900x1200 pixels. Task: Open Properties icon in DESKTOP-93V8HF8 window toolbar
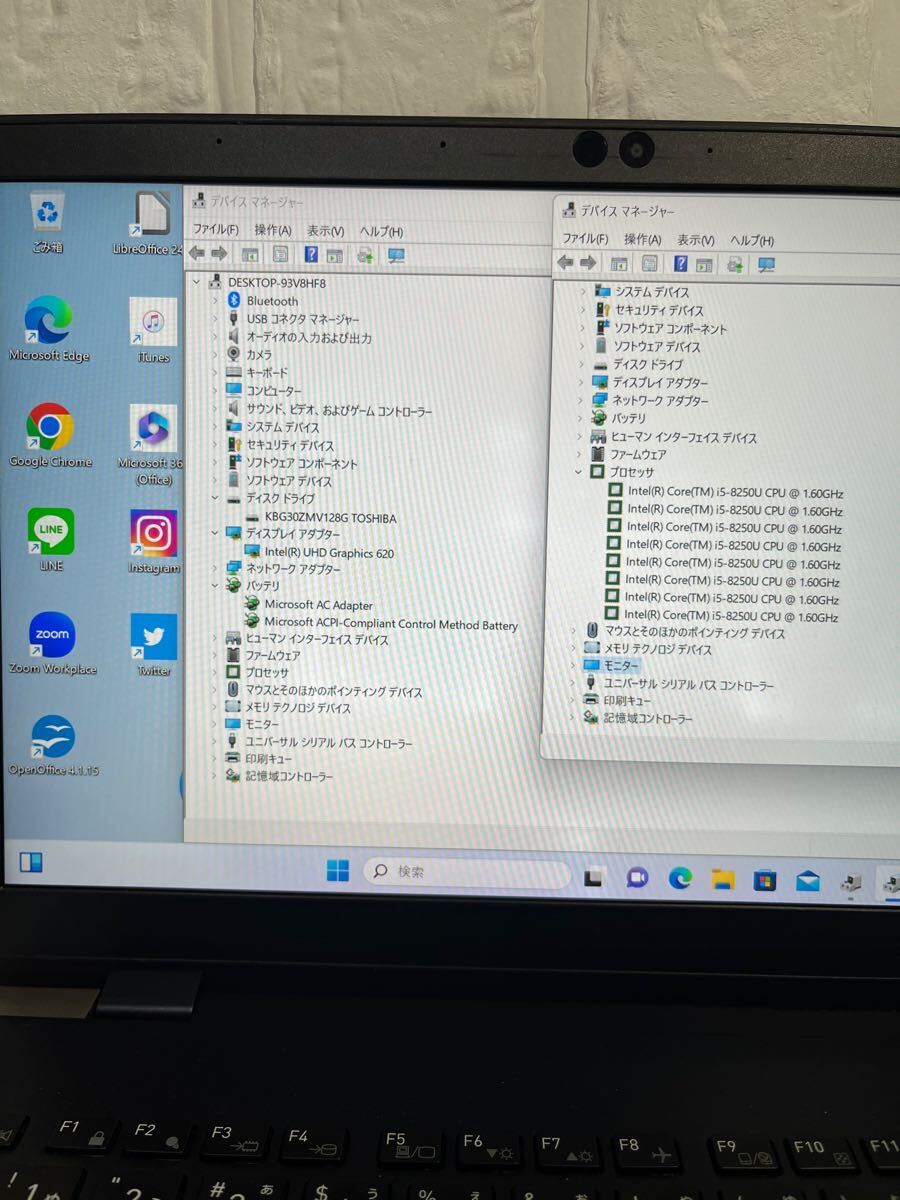[x=281, y=255]
